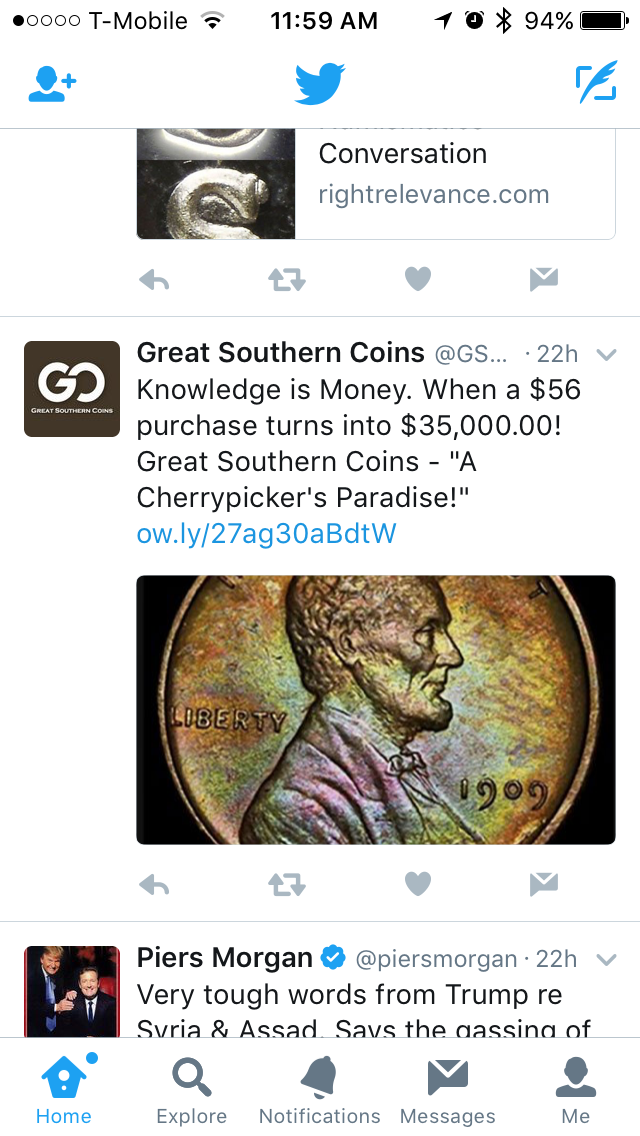Switch to the Explore tab
The image size is (640, 1136).
pyautogui.click(x=191, y=1090)
